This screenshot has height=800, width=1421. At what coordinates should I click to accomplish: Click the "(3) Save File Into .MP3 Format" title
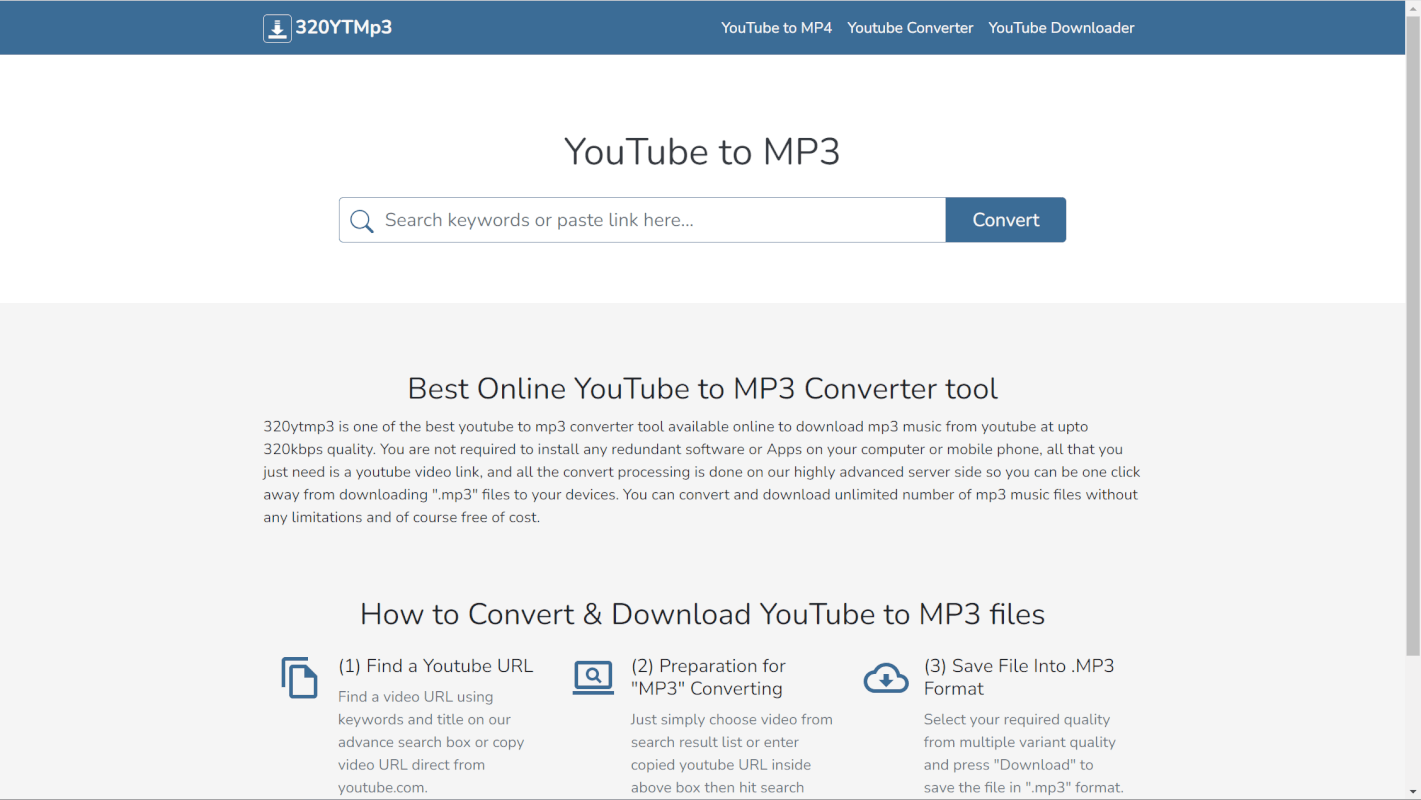(x=1019, y=677)
